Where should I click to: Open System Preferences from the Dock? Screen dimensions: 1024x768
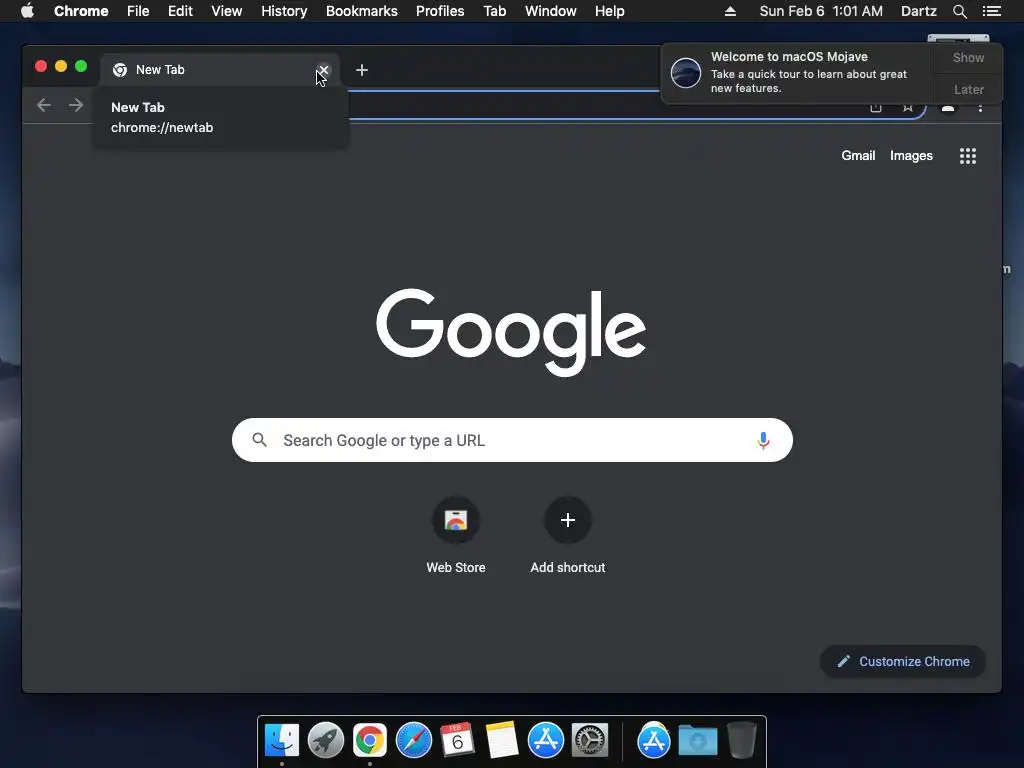click(590, 740)
